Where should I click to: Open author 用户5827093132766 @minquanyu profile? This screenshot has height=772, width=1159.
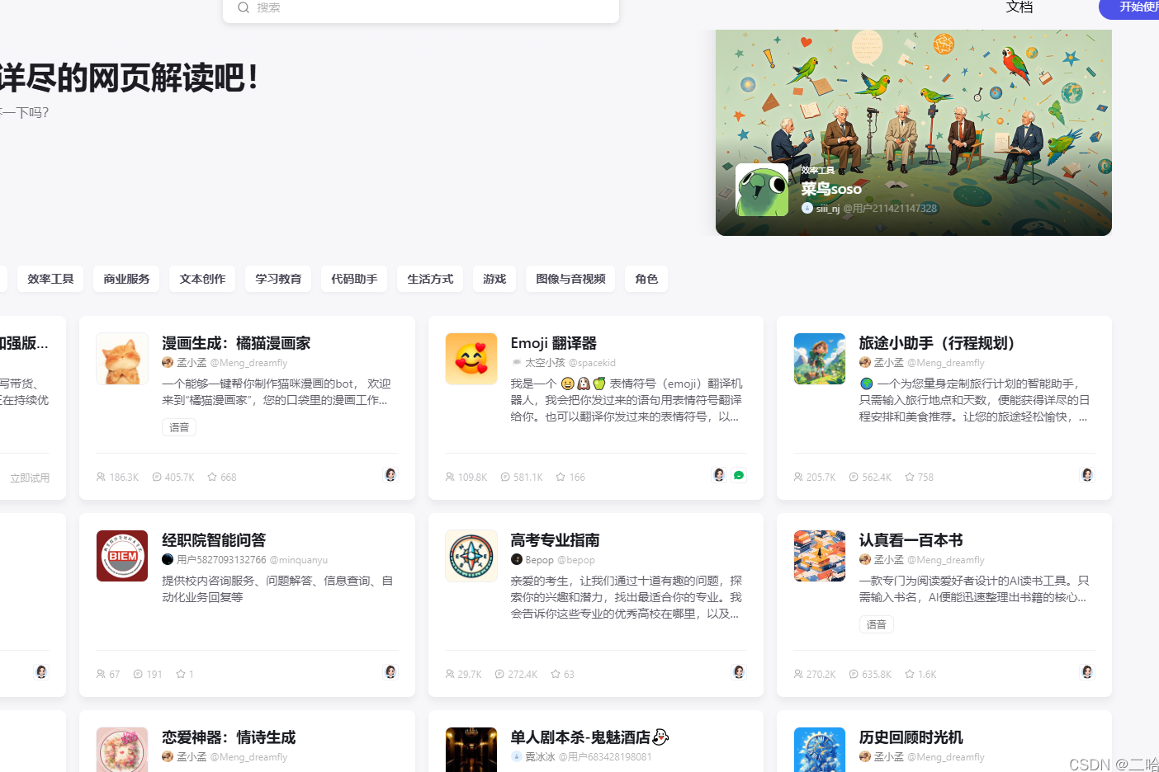(x=245, y=560)
